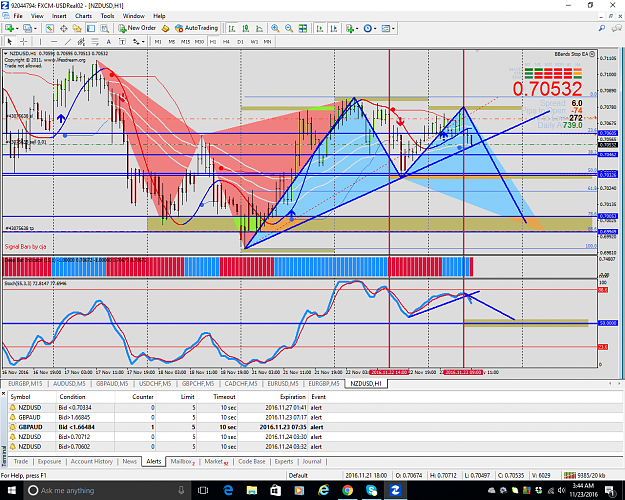The height and width of the screenshot is (500, 625).
Task: Switch timeframe to M5
Action: pos(171,41)
